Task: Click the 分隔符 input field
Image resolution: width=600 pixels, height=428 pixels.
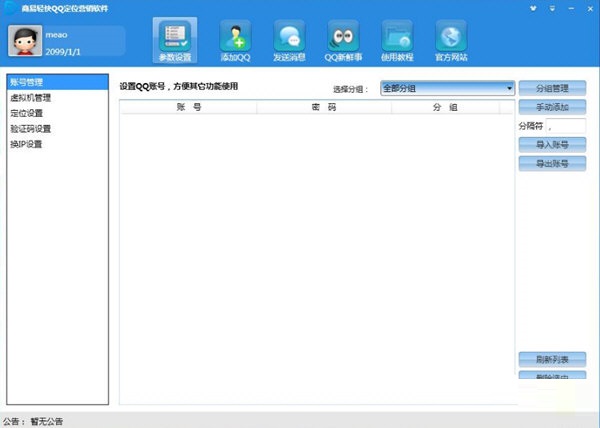Action: coord(566,126)
